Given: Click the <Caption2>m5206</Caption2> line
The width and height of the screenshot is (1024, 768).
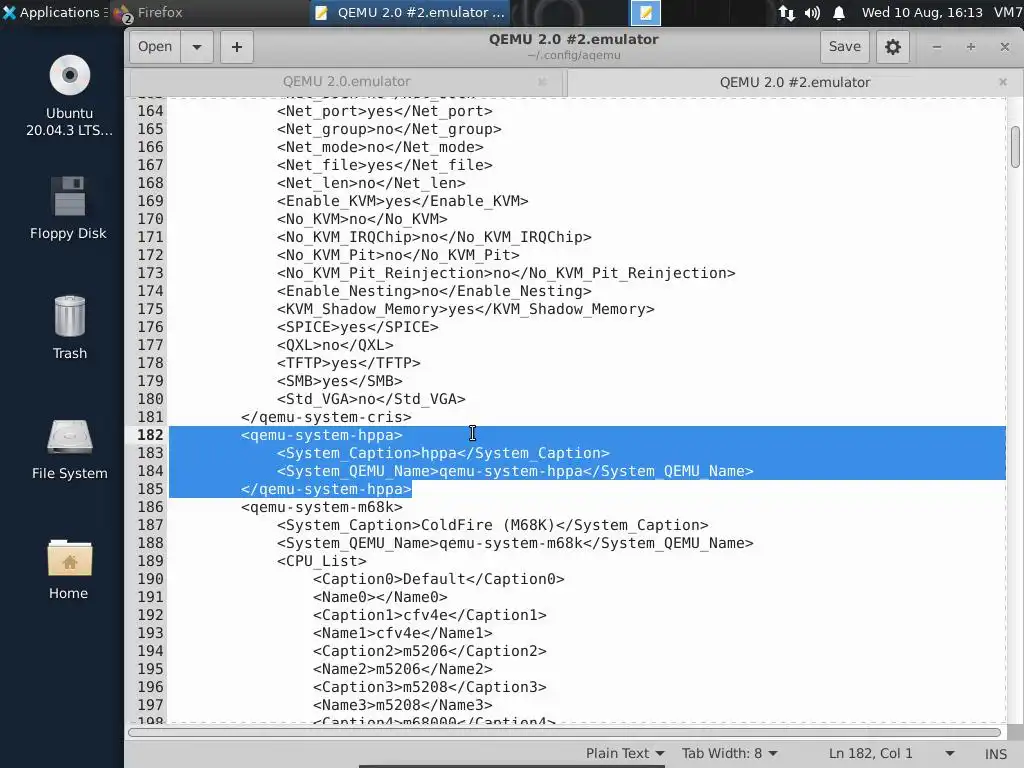Looking at the screenshot, I should click(429, 651).
